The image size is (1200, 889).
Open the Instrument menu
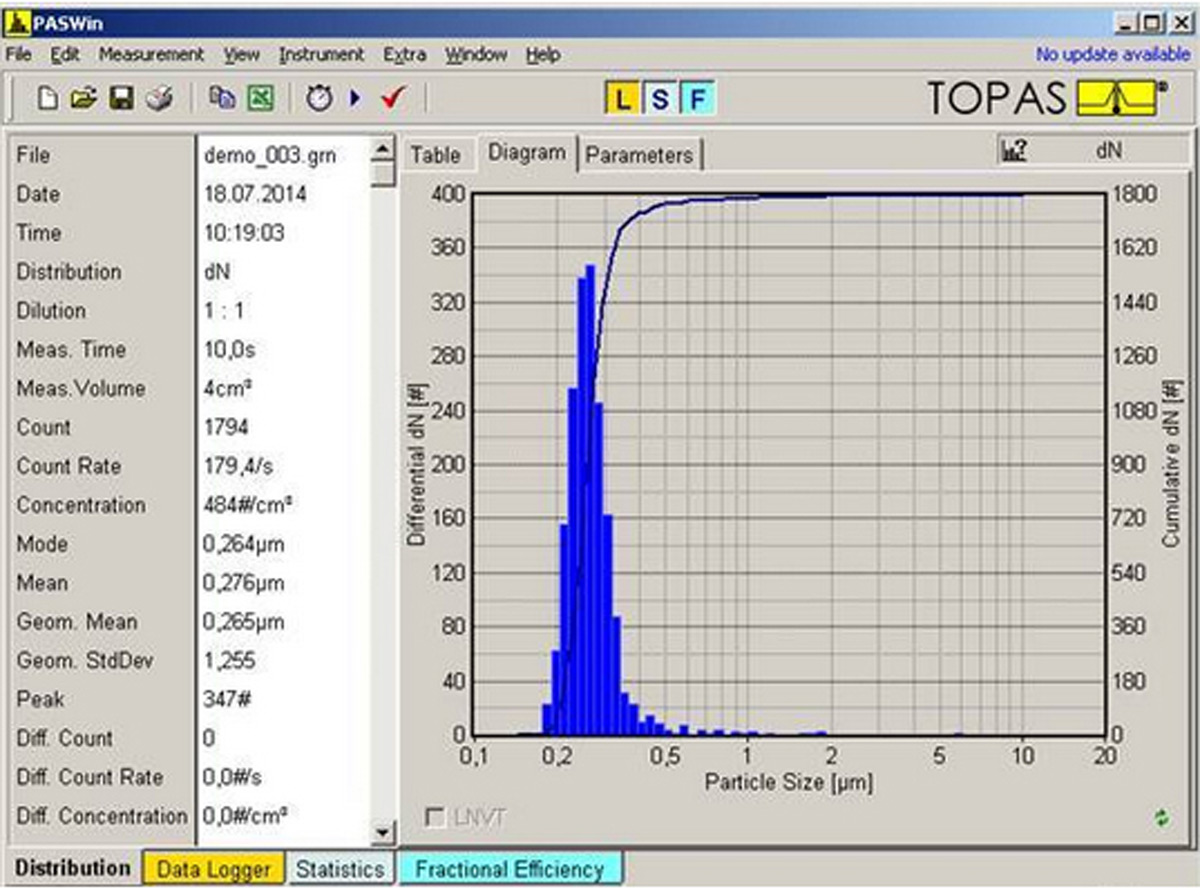[320, 55]
